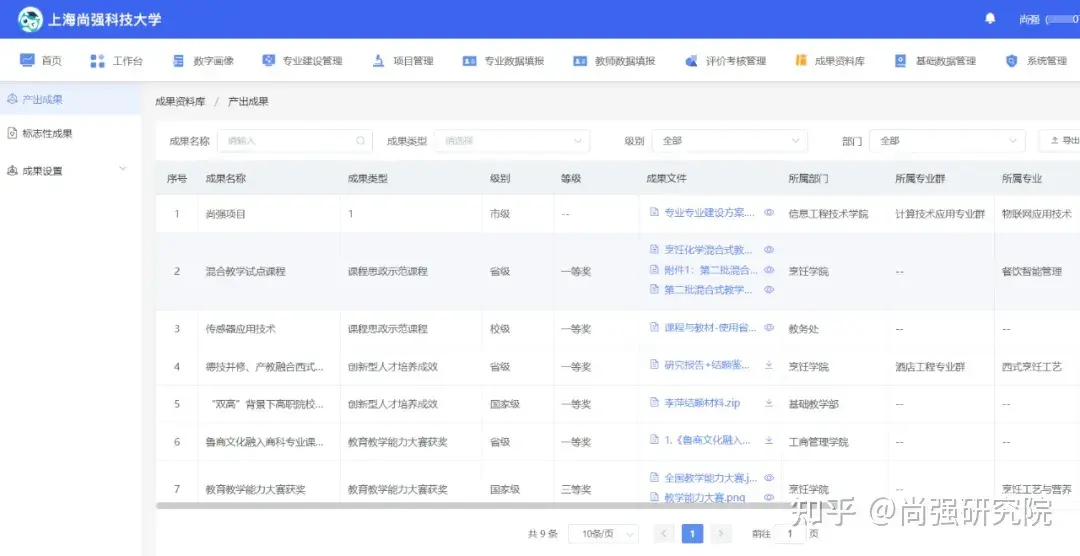Click the 物联网应用技术 cell
The height and width of the screenshot is (556, 1080).
[x=1037, y=214]
